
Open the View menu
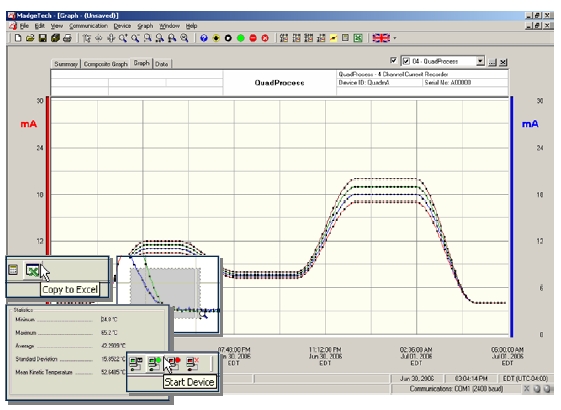tap(57, 26)
